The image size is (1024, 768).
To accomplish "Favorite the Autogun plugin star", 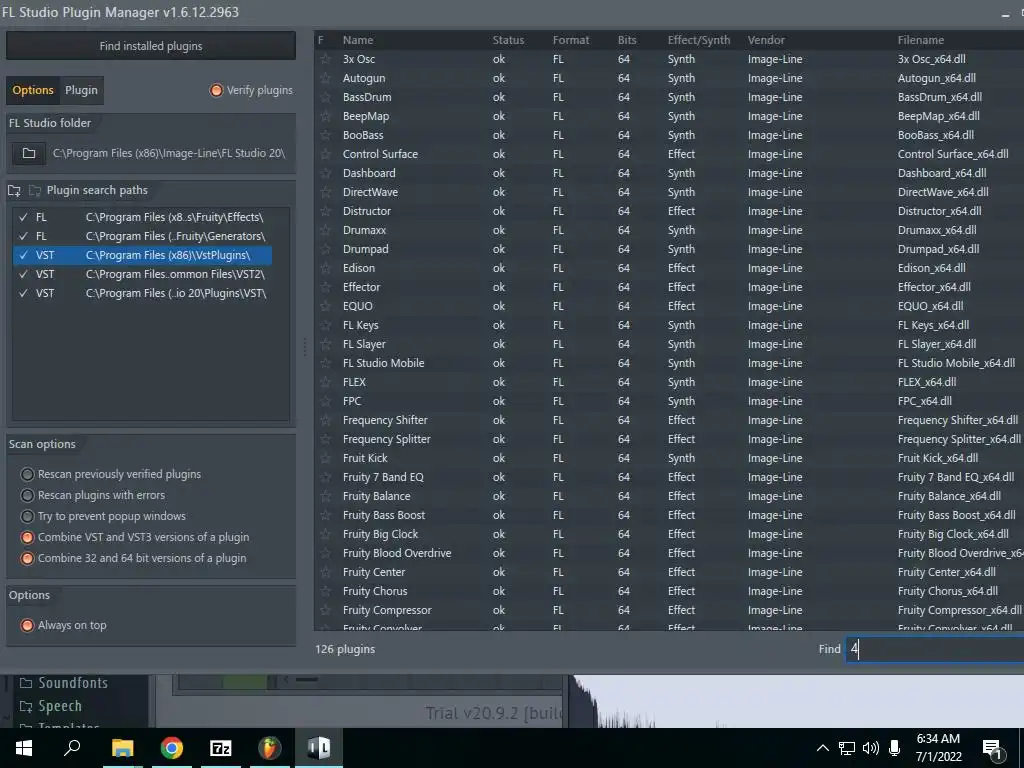I will 325,78.
